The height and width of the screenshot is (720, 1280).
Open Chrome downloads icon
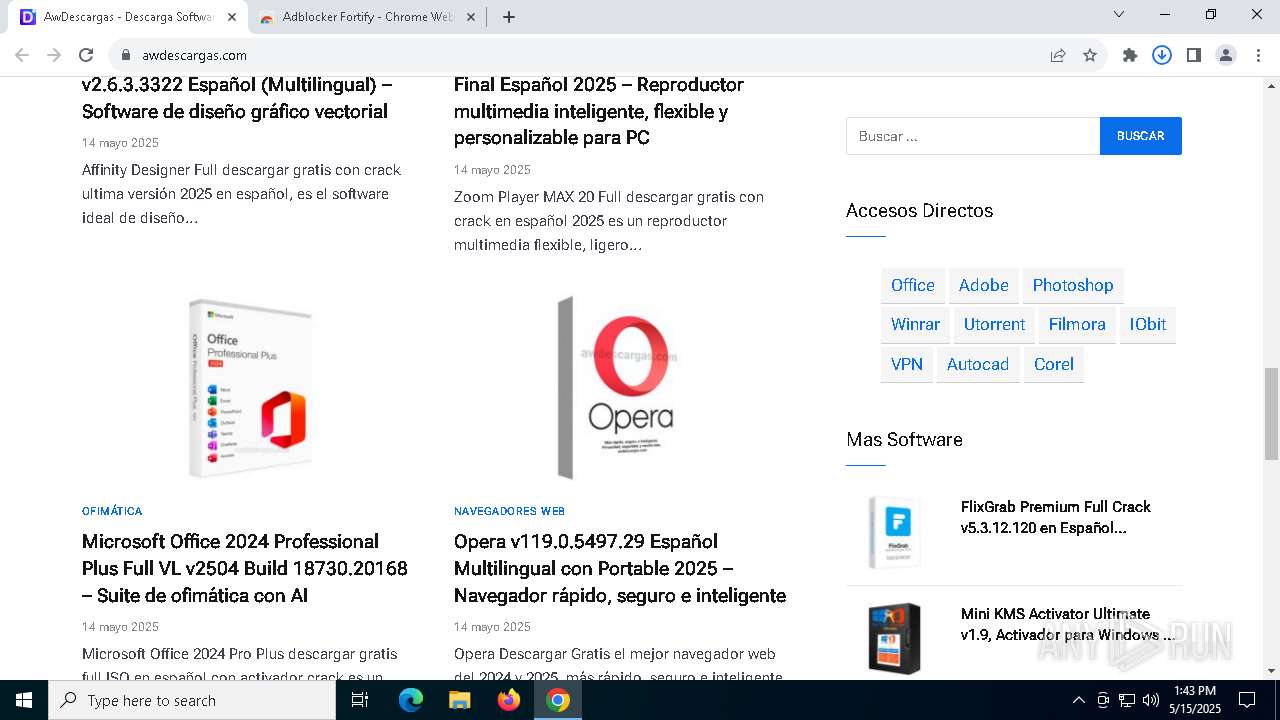tap(1162, 55)
